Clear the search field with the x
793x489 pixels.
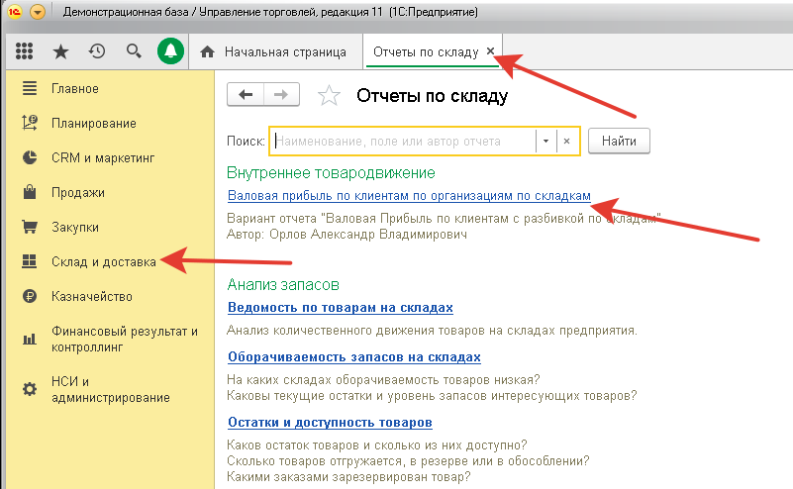point(566,142)
